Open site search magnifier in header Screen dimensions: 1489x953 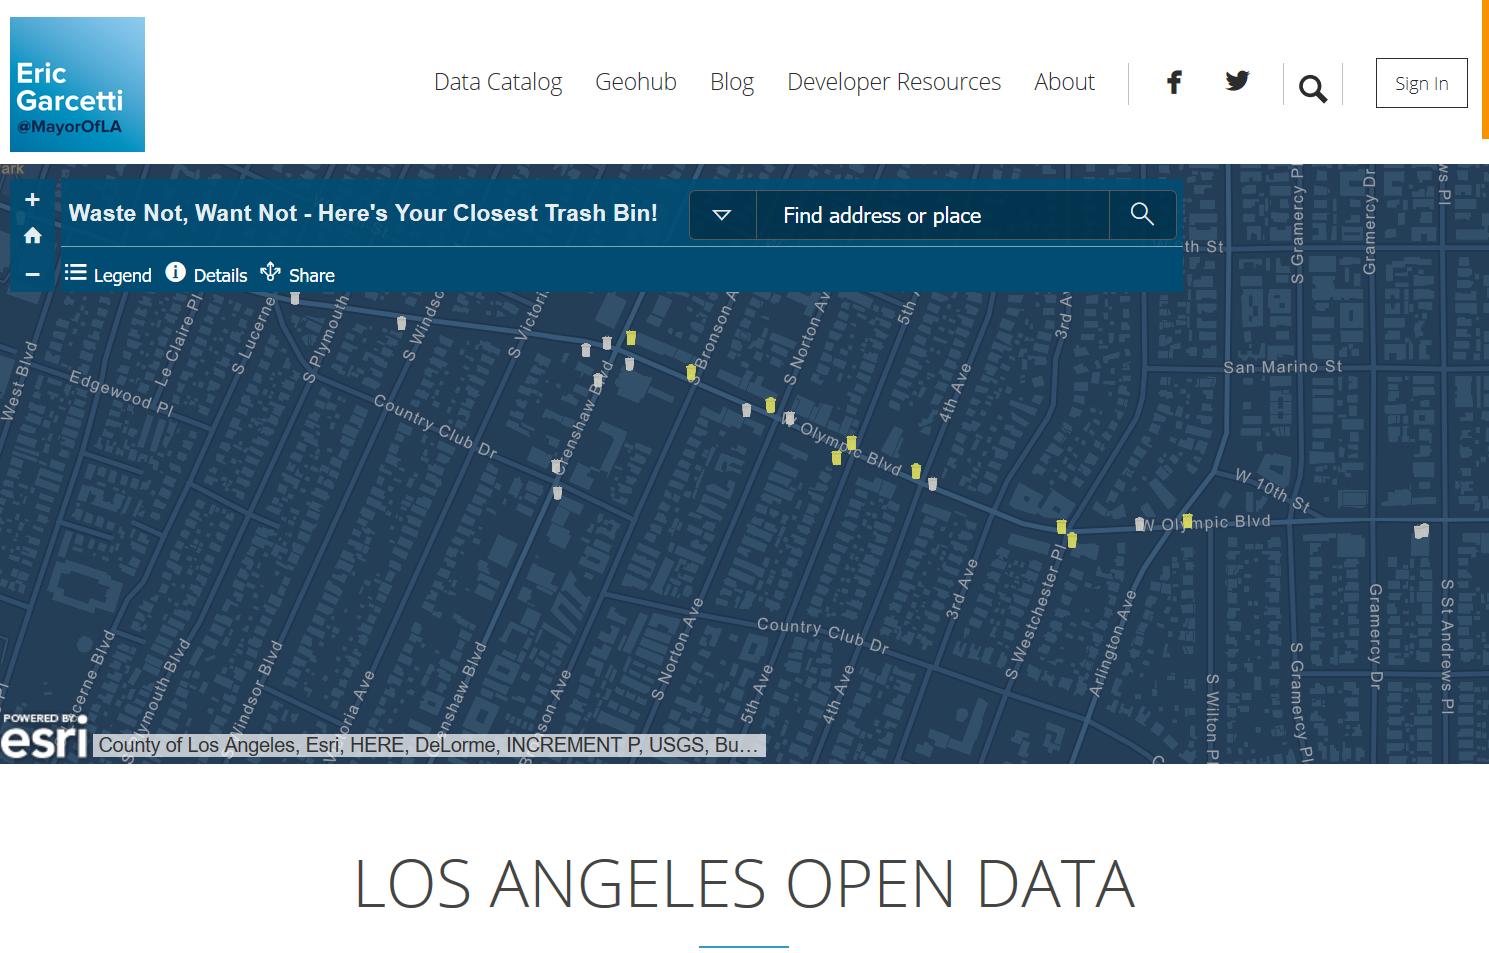point(1313,89)
